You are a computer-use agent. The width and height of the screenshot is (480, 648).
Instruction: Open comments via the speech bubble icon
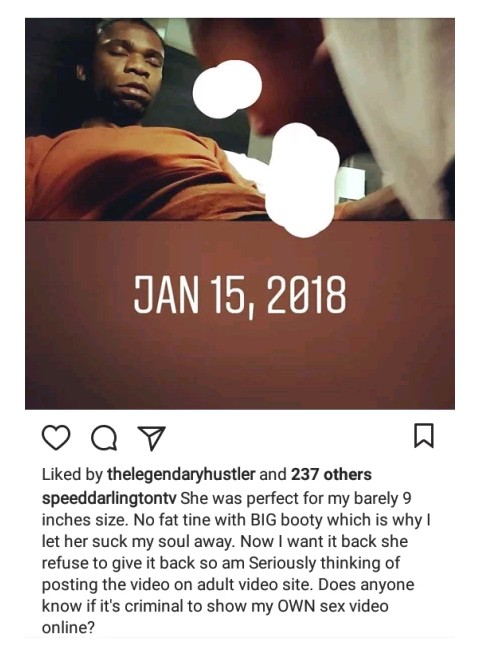coord(104,438)
